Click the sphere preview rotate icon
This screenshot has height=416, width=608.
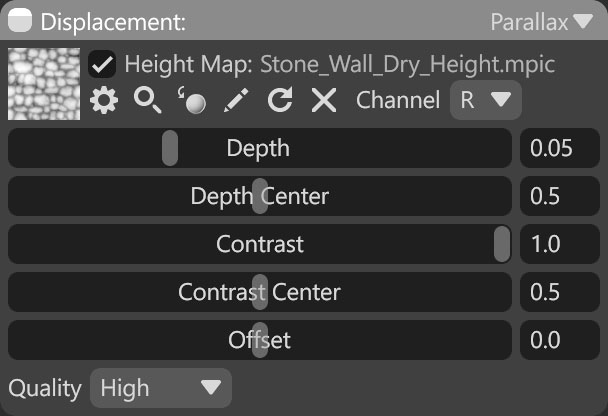tap(192, 100)
